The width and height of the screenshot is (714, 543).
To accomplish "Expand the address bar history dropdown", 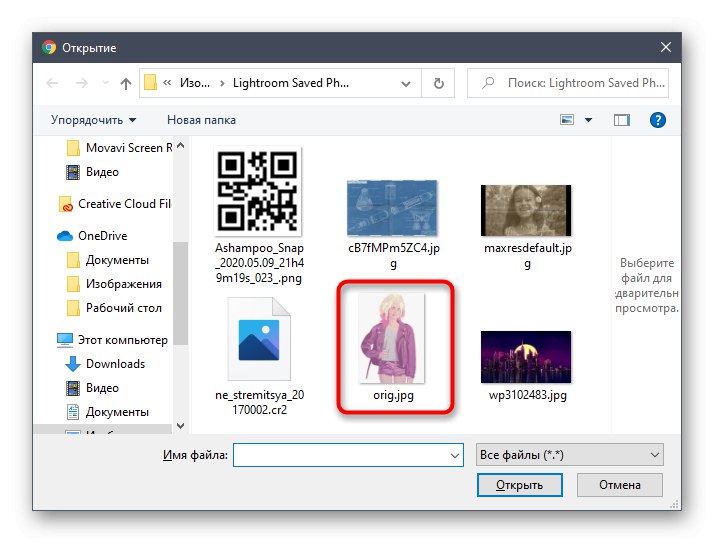I will [406, 83].
